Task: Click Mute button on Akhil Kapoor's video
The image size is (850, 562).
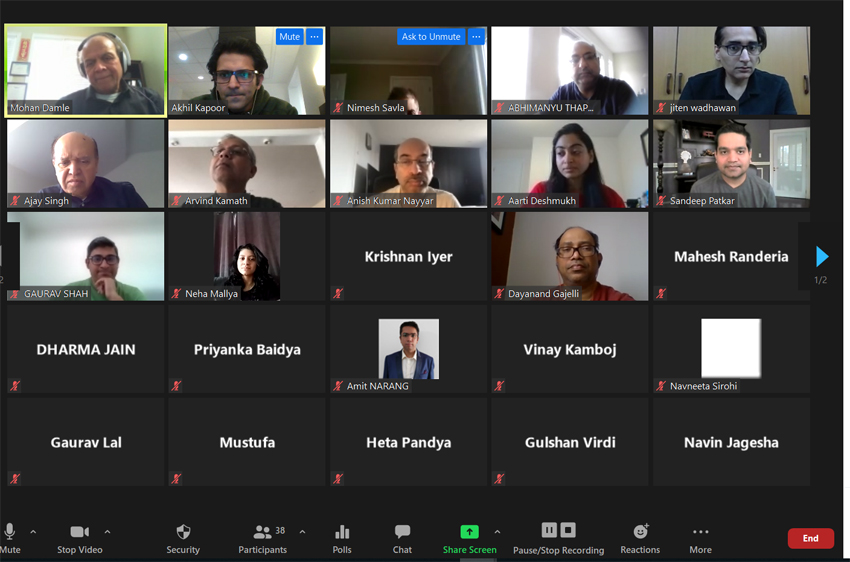Action: click(x=289, y=36)
